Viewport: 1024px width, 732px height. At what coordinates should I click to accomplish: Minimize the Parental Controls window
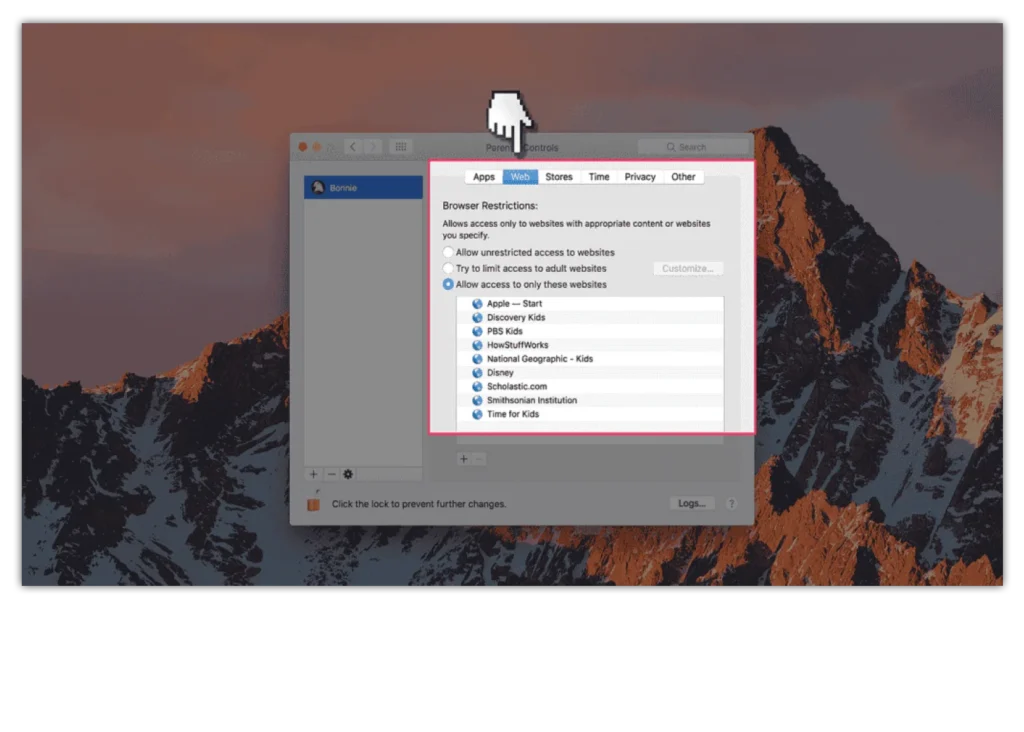point(317,147)
